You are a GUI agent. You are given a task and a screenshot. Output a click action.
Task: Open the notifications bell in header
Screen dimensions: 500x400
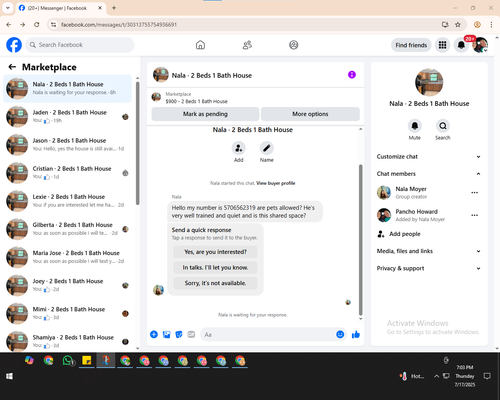[461, 45]
